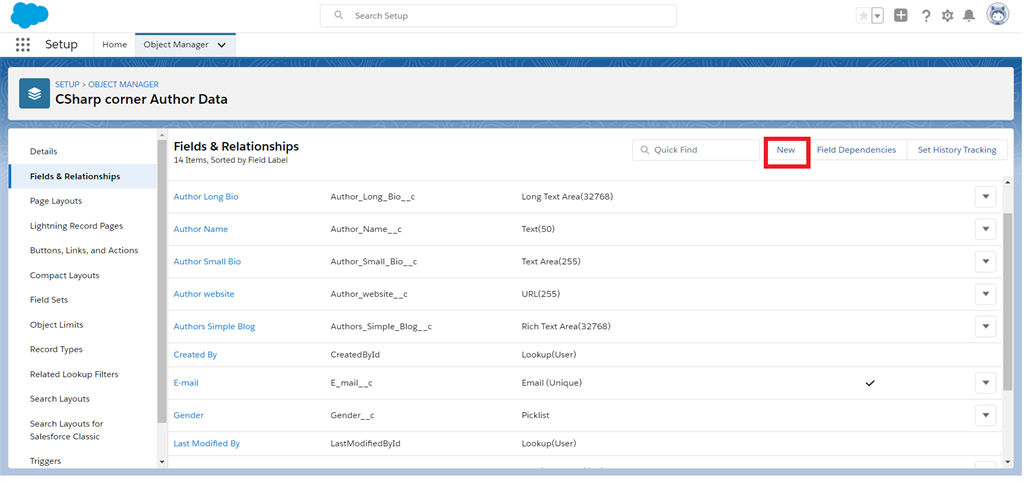Click the Rich Text Area(32768) text
The height and width of the screenshot is (483, 1024).
coord(566,326)
